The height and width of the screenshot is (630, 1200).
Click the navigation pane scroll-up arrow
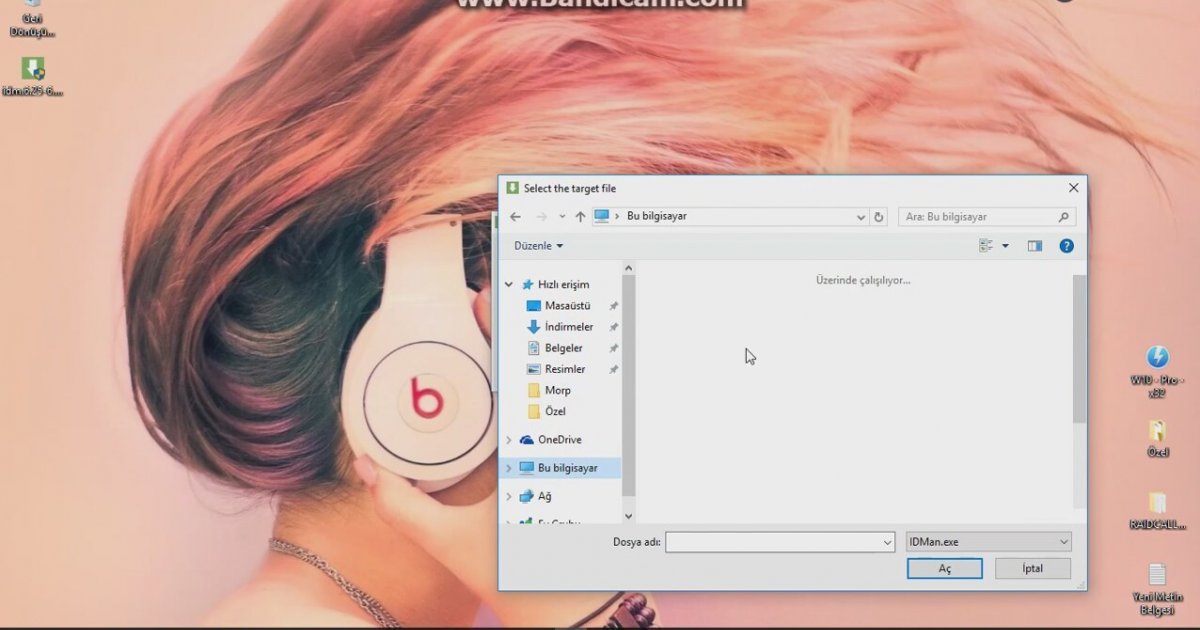[629, 268]
